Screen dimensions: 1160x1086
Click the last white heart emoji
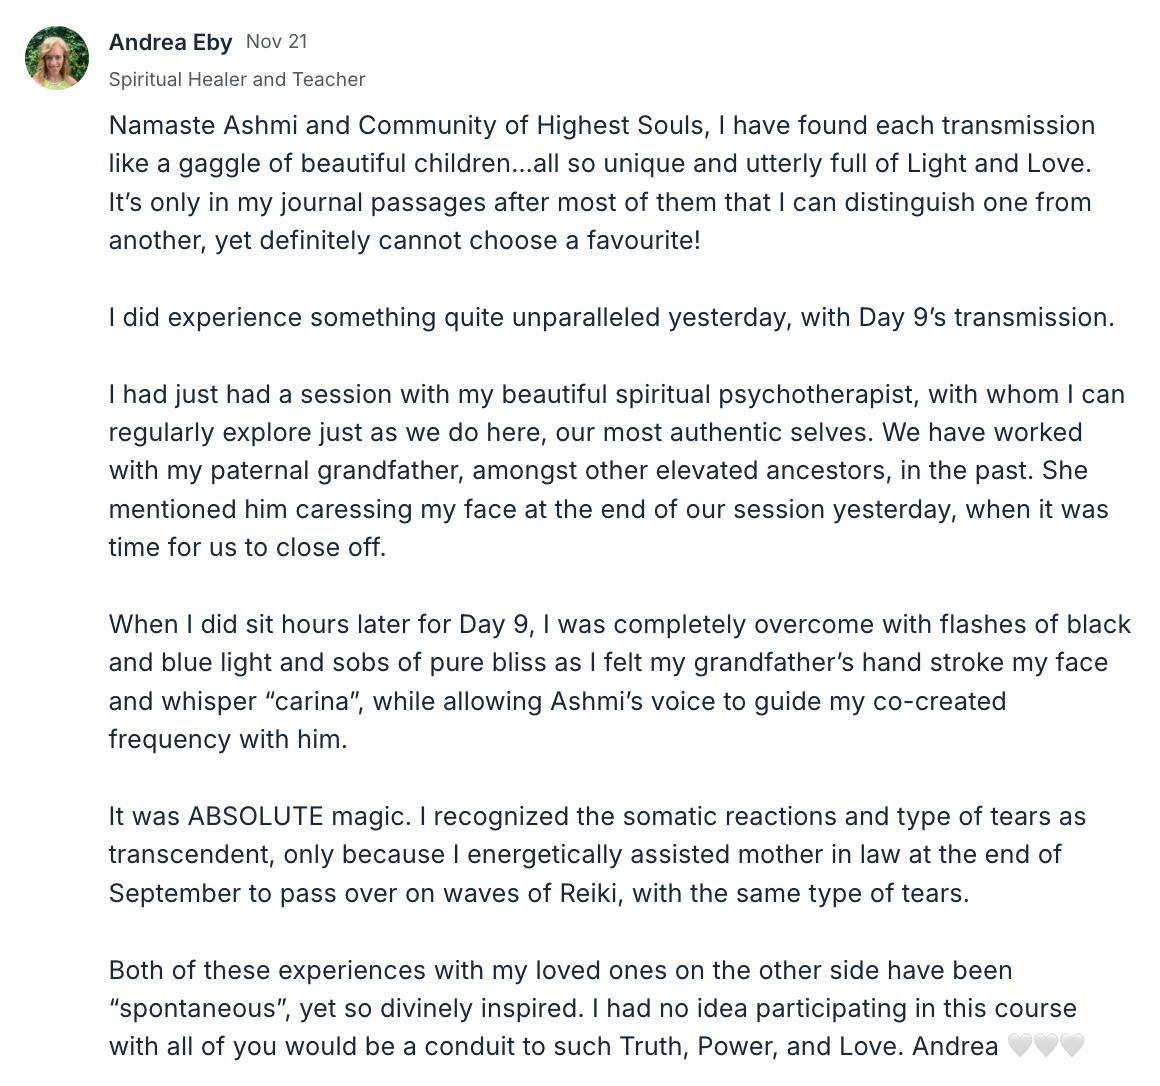coord(1072,1046)
